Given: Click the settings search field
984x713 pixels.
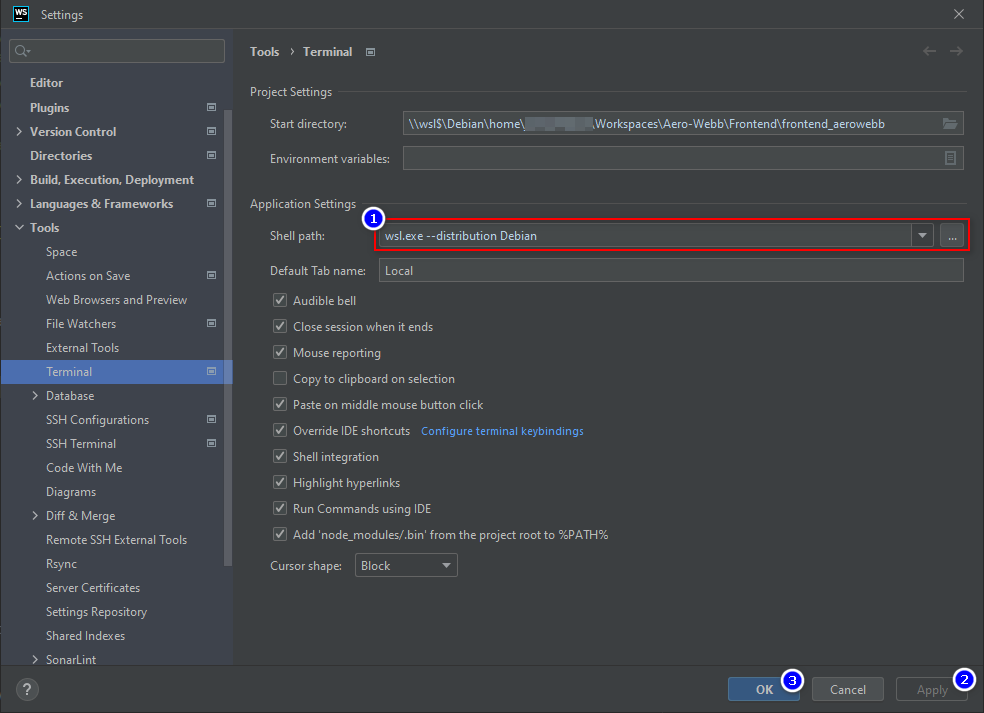Looking at the screenshot, I should click(x=117, y=51).
